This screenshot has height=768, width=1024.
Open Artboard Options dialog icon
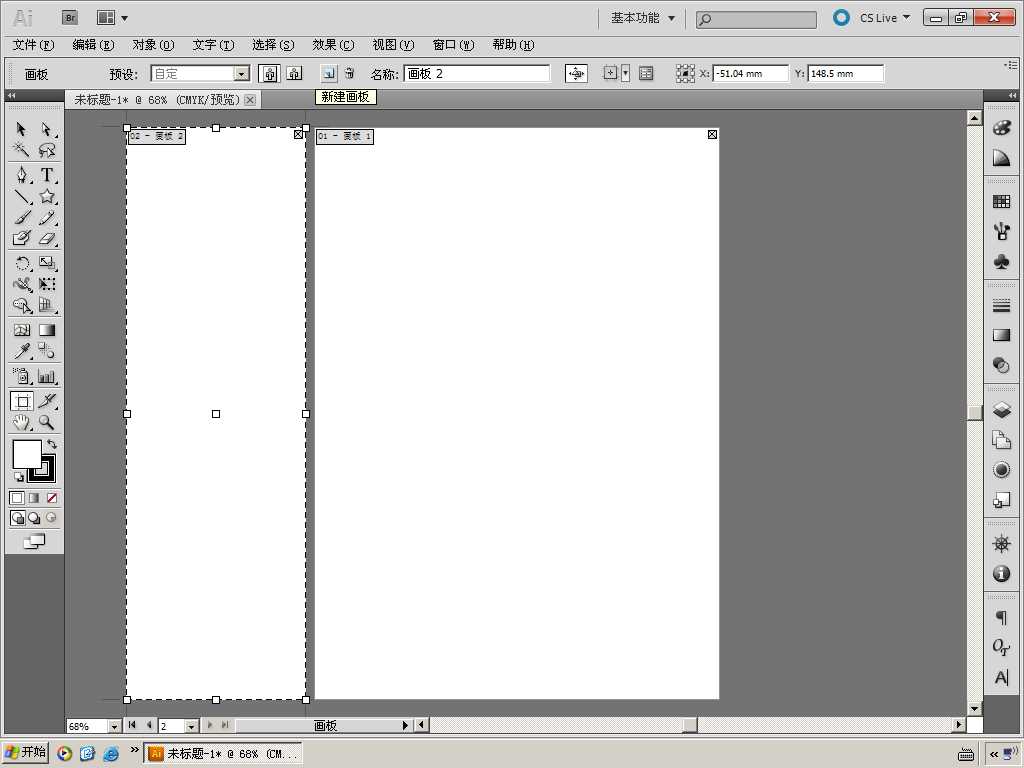pos(646,74)
